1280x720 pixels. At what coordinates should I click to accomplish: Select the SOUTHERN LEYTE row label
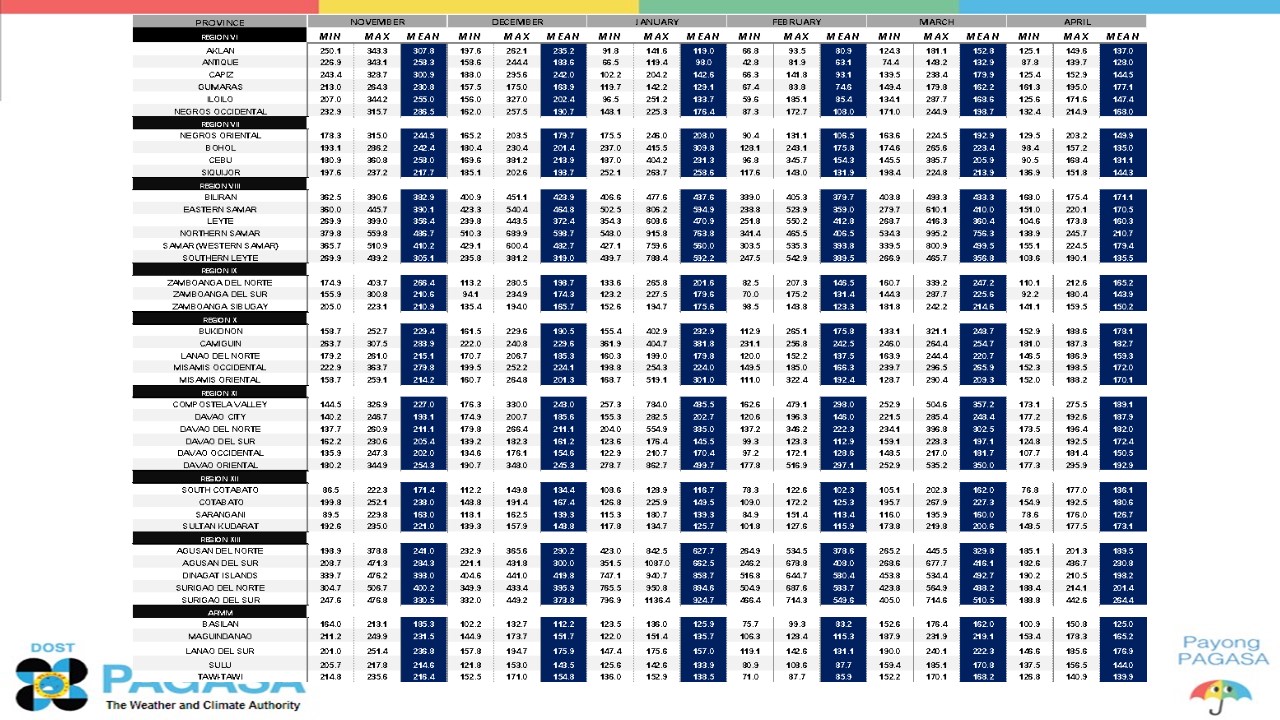point(220,258)
